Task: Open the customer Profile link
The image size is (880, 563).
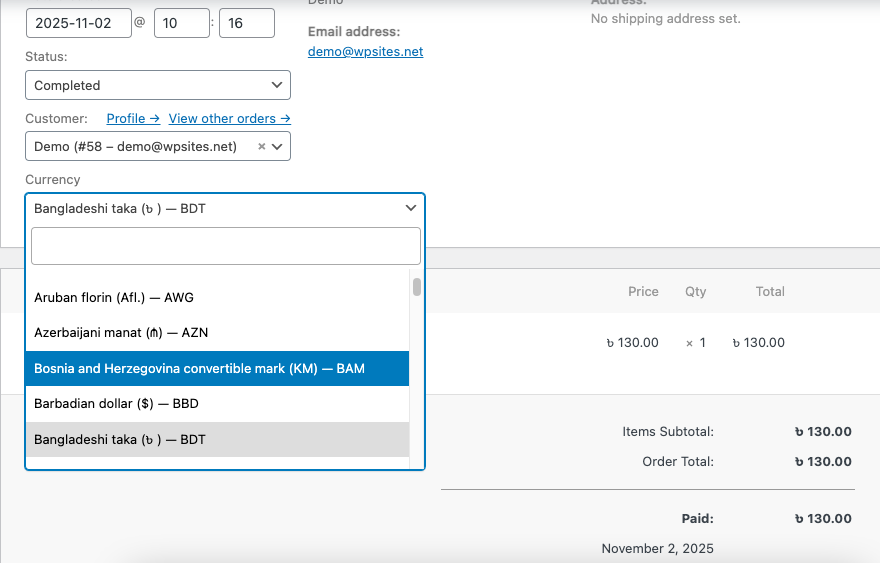Action: [x=133, y=118]
